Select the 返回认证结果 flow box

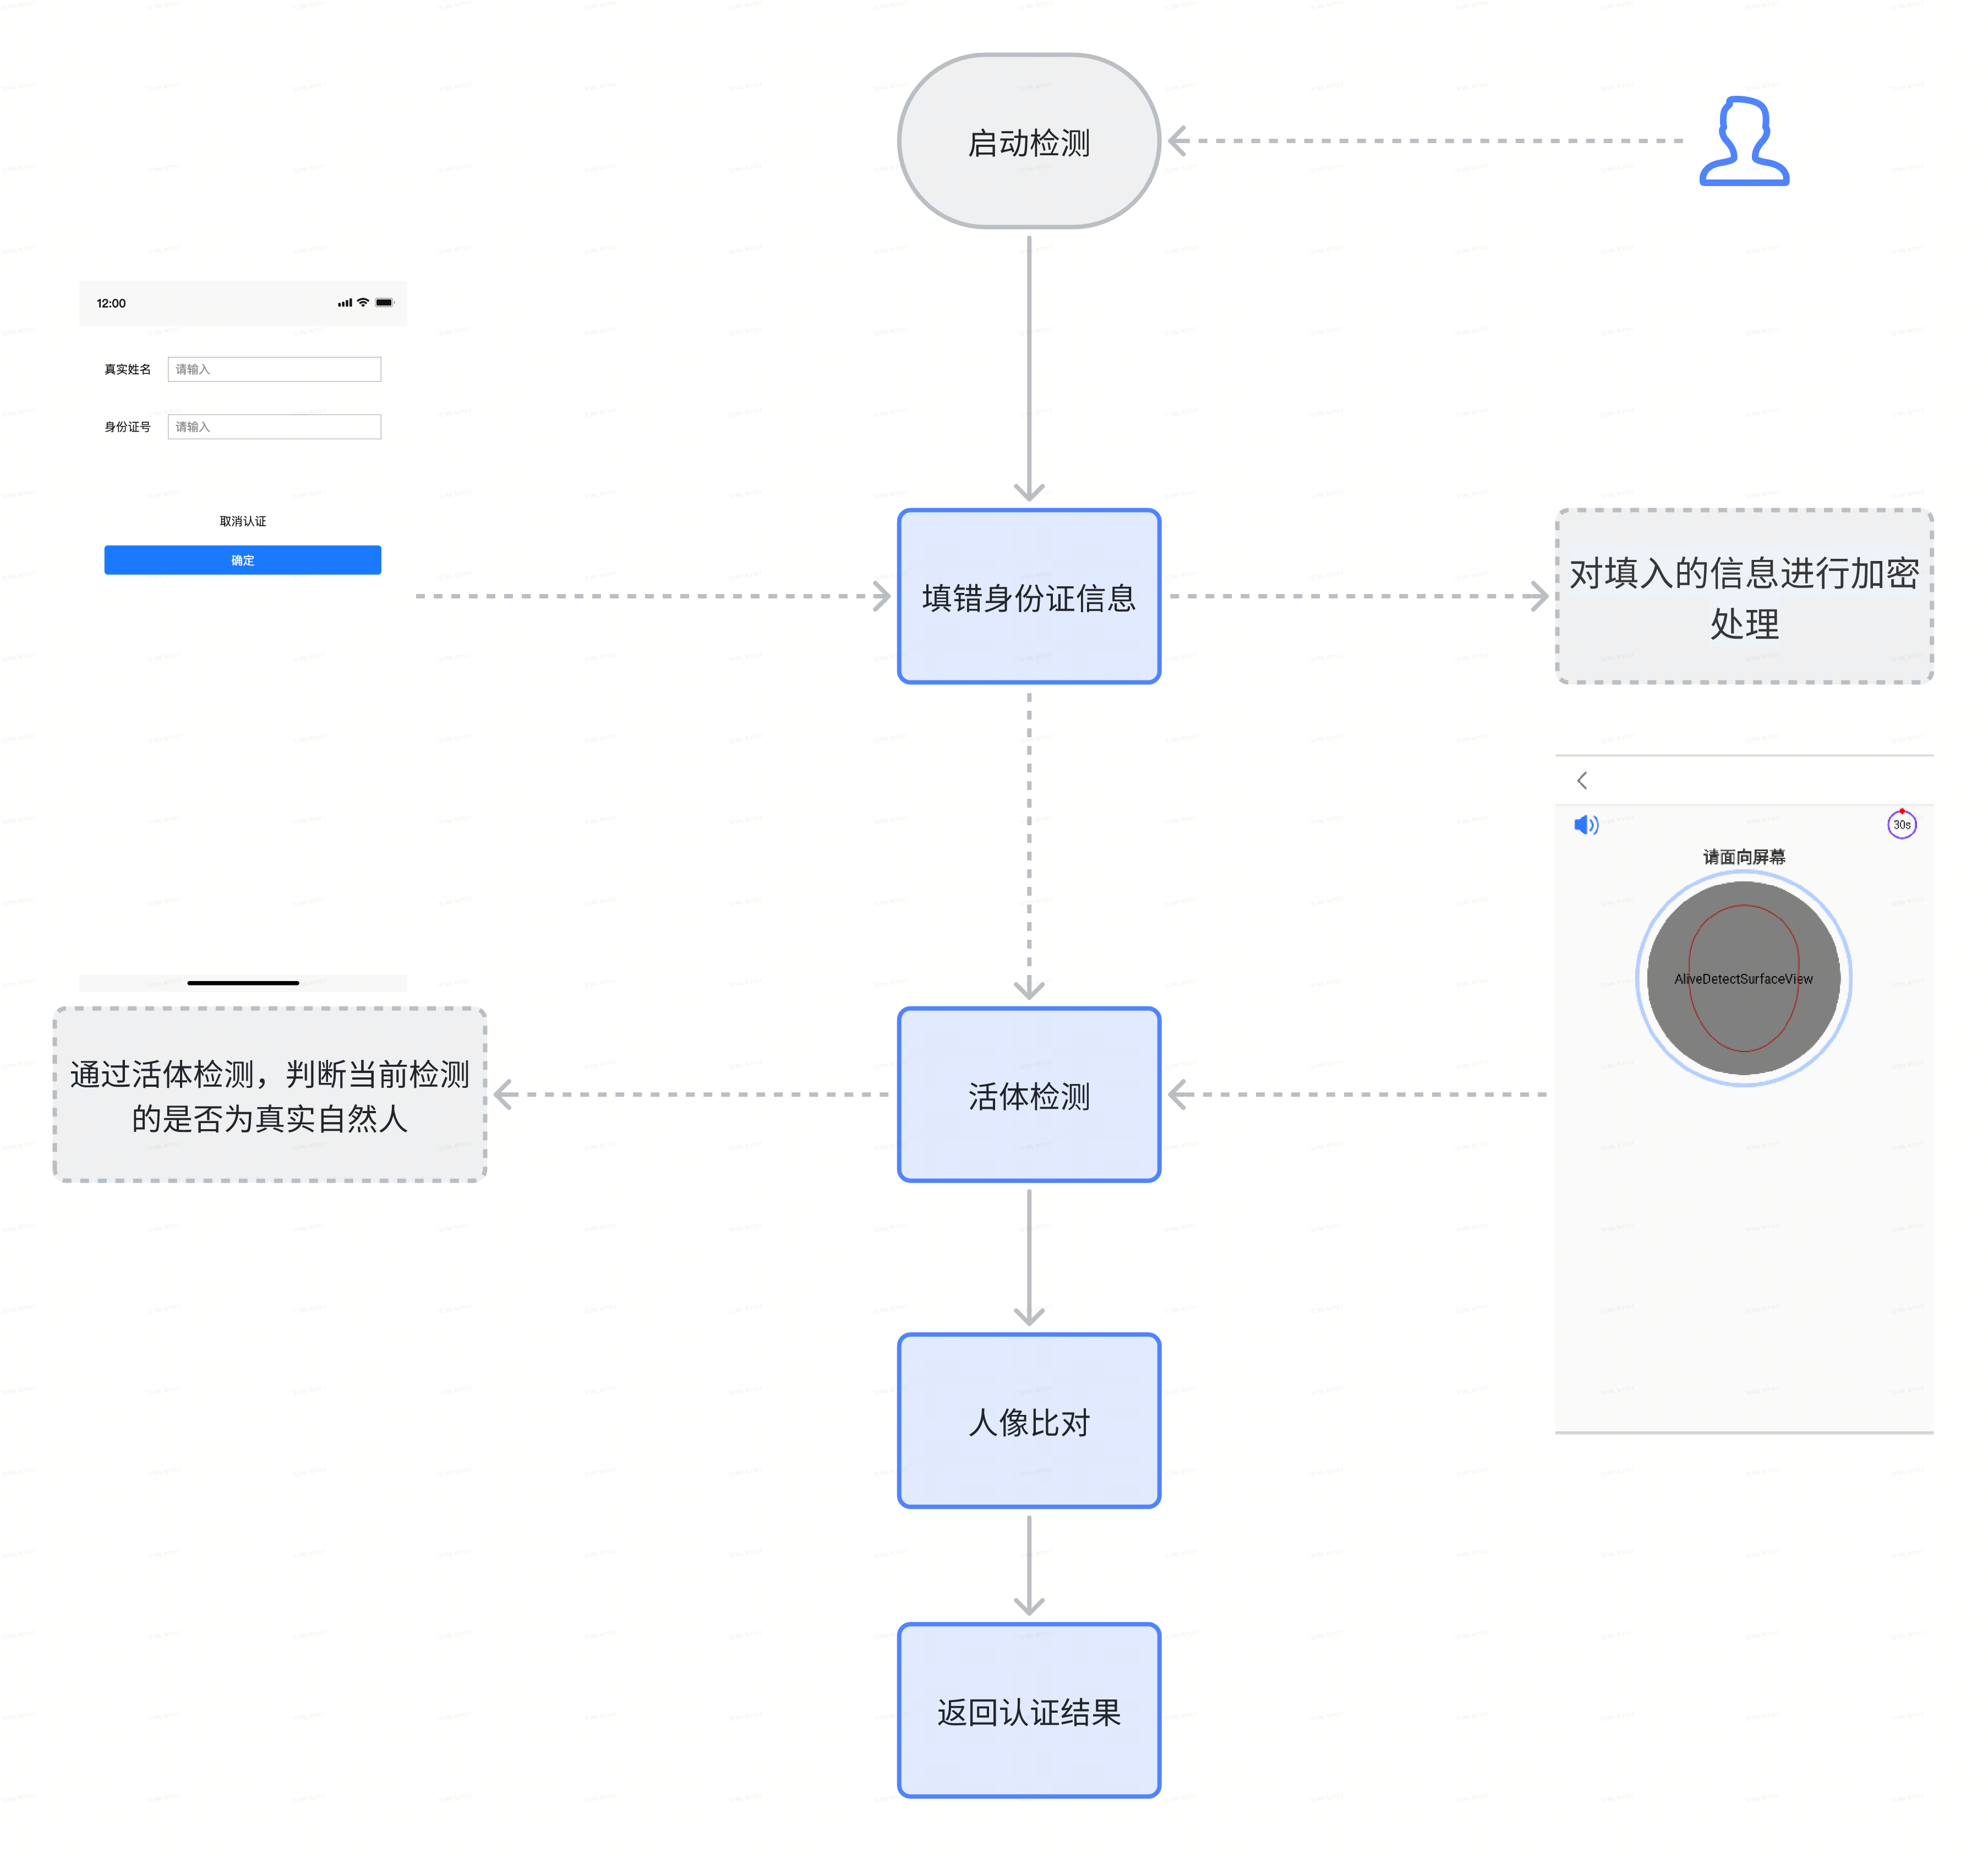(x=1028, y=1711)
